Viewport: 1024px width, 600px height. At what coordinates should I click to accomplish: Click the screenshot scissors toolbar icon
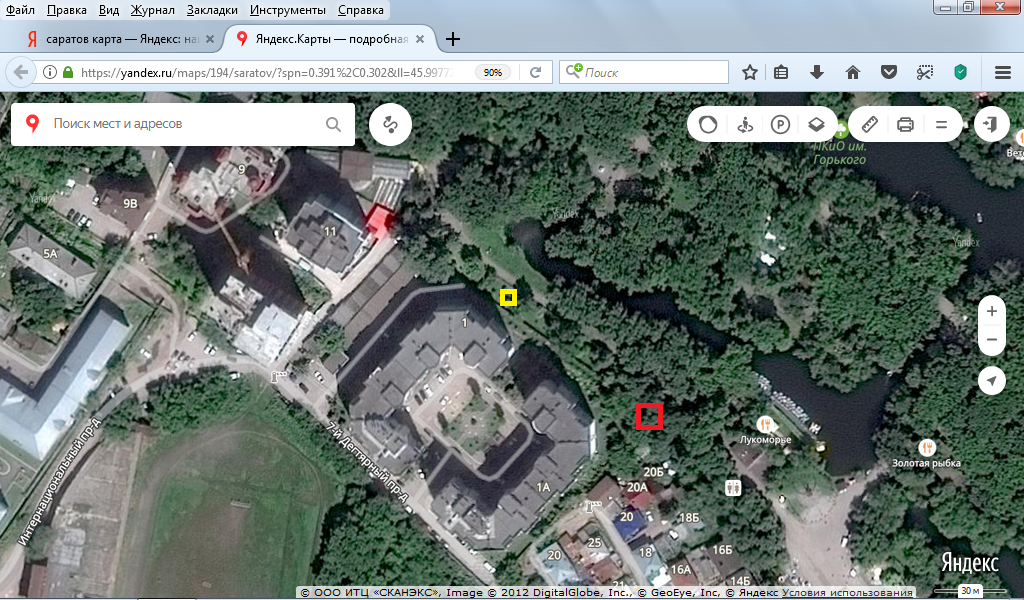[x=924, y=72]
